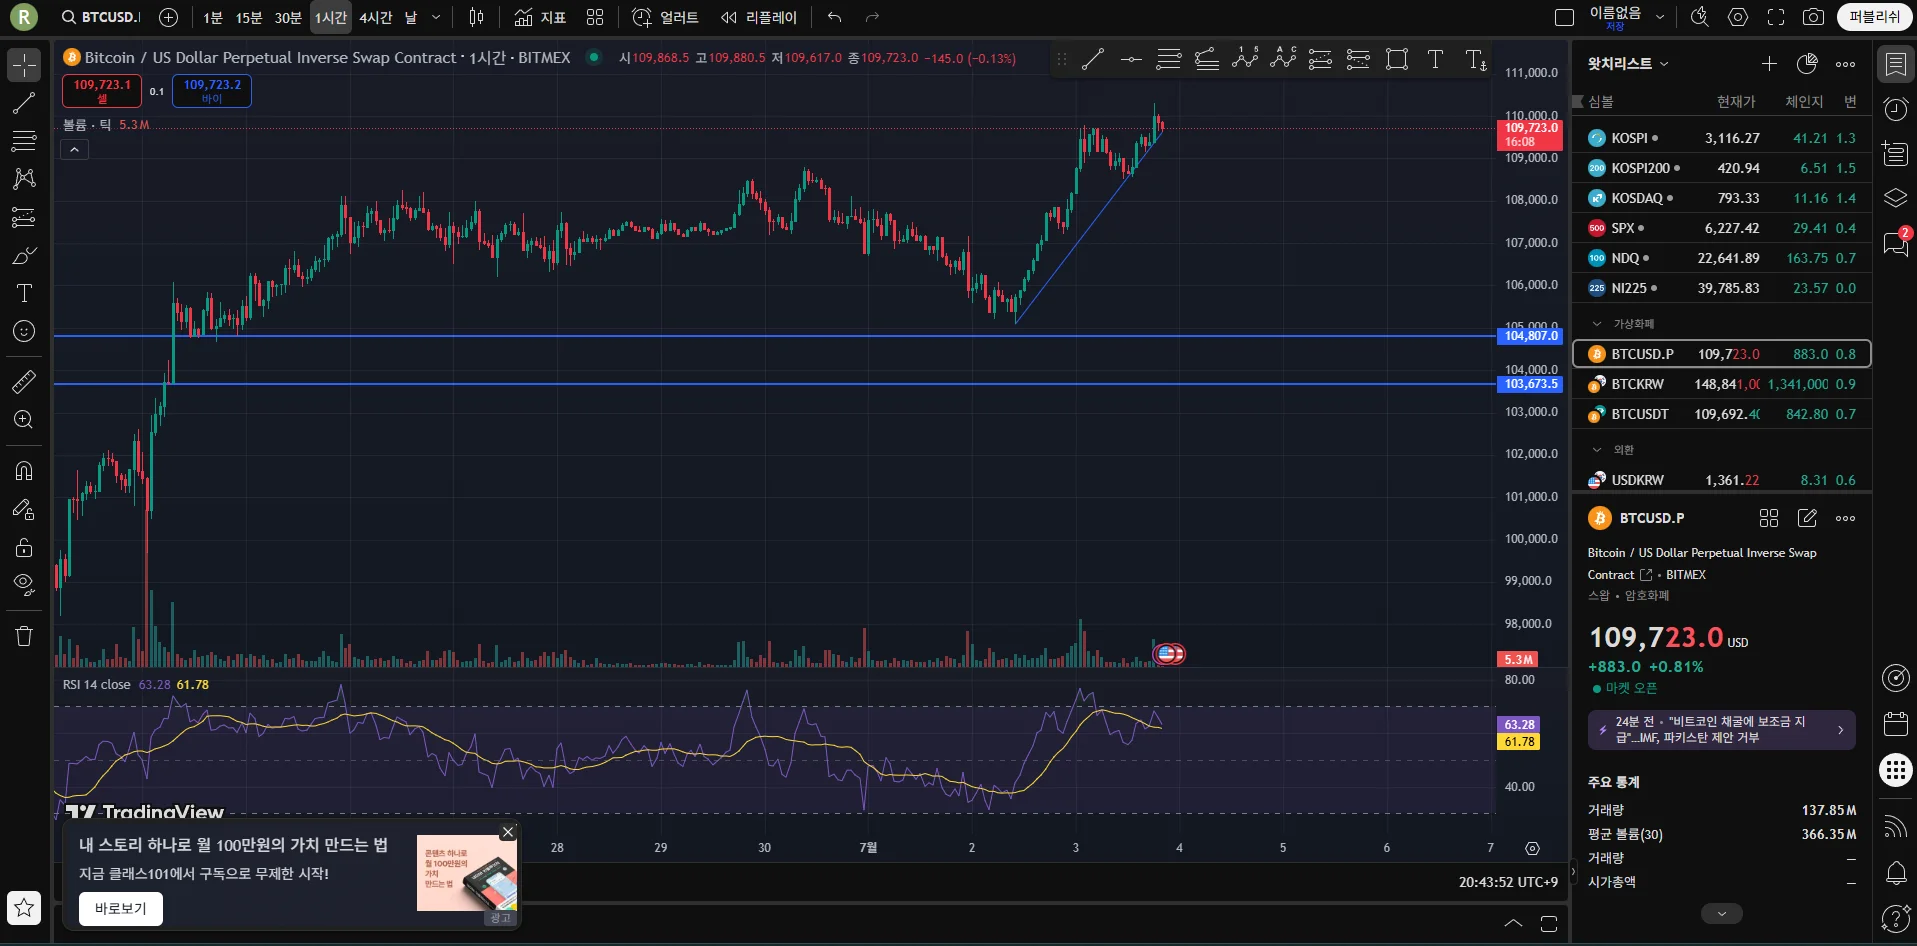Select the text annotation tool in left toolbar
The height and width of the screenshot is (946, 1917).
24,293
